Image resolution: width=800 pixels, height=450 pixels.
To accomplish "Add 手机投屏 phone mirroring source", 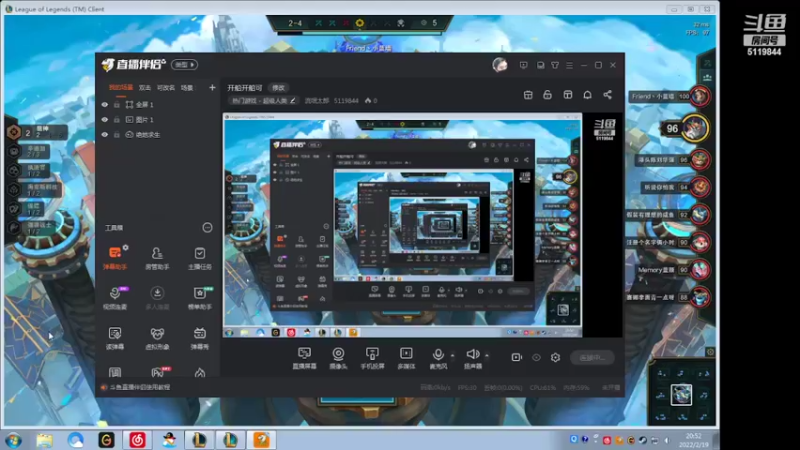I will click(372, 358).
